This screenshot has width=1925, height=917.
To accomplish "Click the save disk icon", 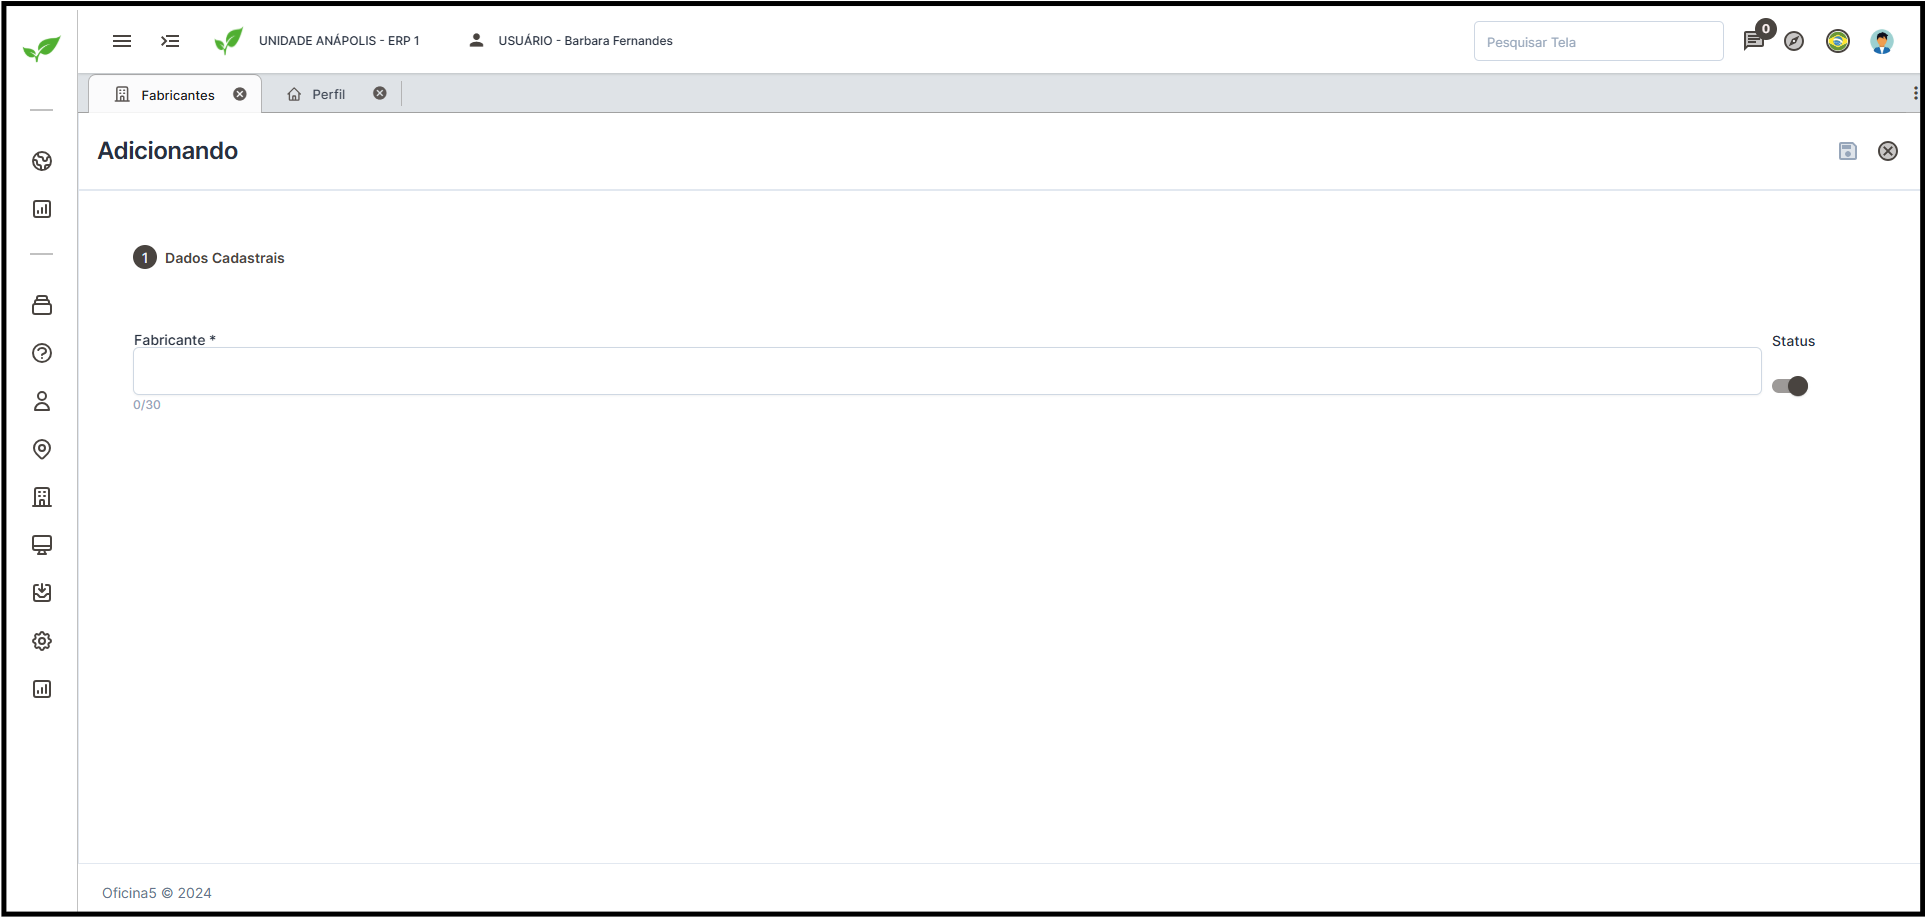I will click(x=1847, y=151).
